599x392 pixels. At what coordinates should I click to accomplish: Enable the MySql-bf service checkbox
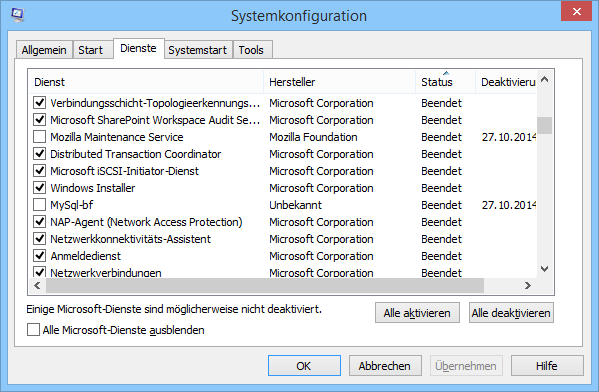click(39, 205)
